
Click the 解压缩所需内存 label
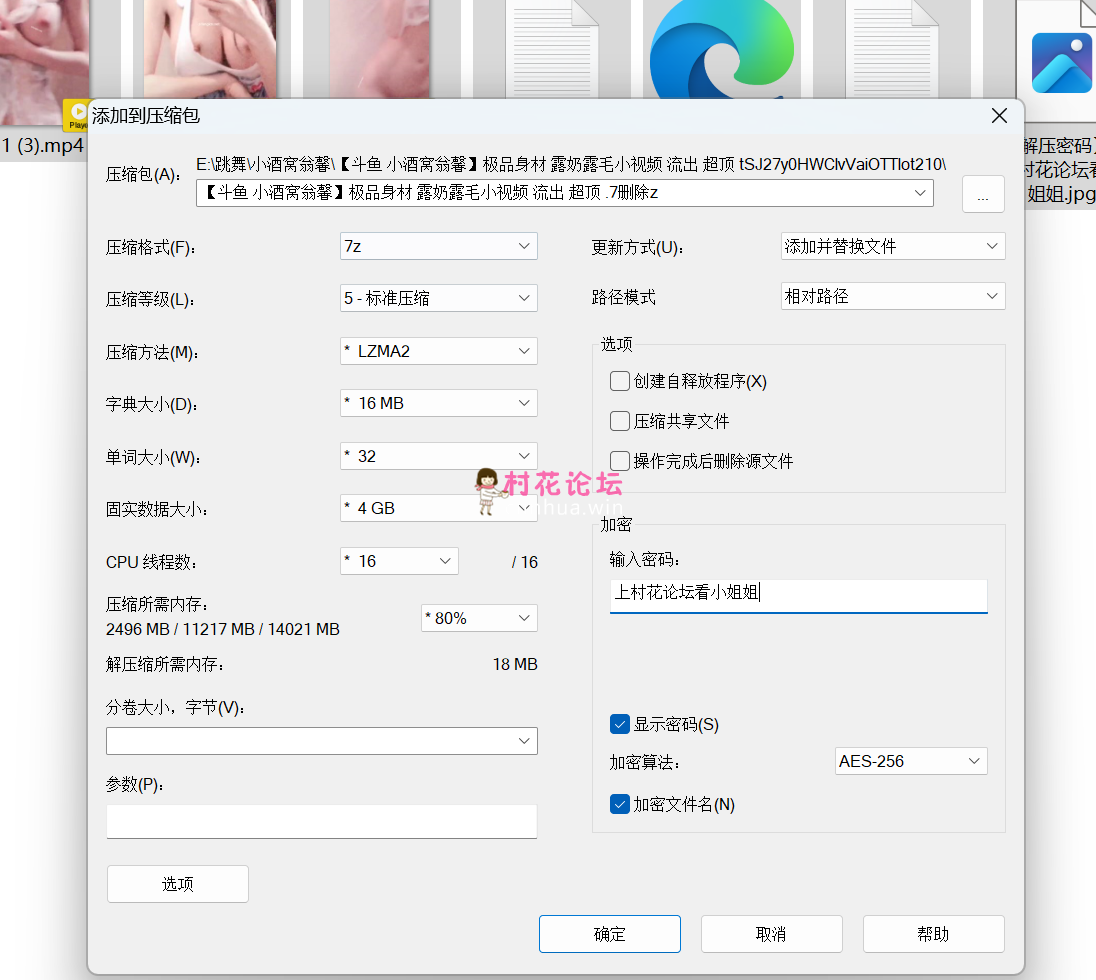165,664
